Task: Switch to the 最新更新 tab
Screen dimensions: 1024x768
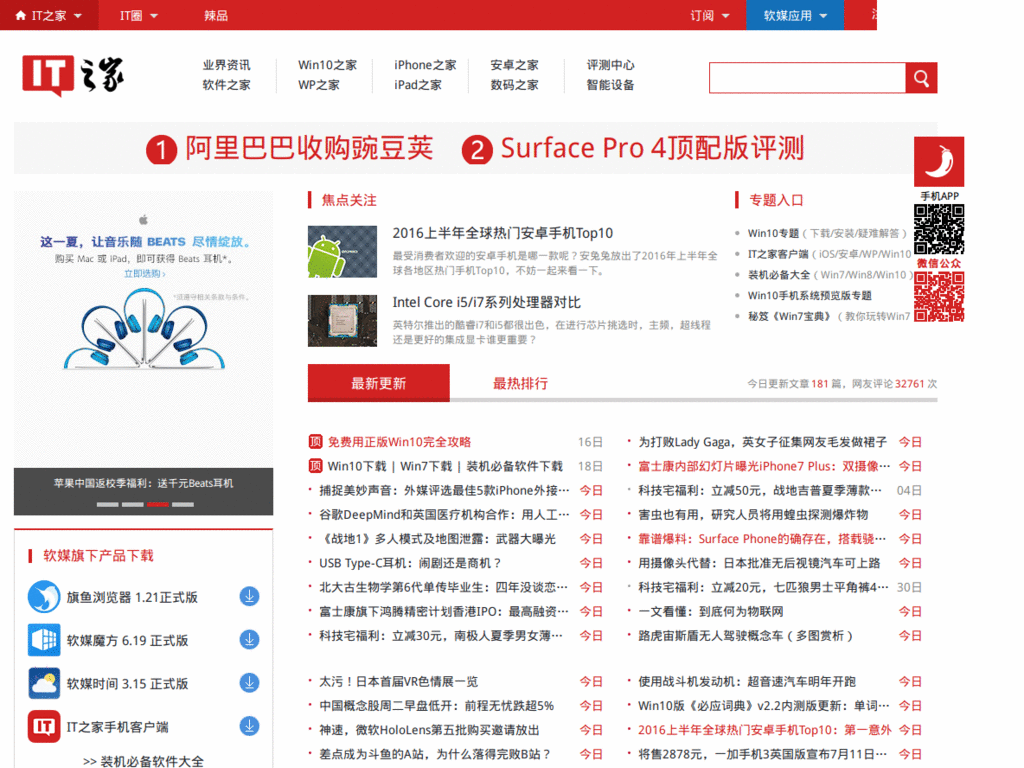Action: pyautogui.click(x=379, y=383)
